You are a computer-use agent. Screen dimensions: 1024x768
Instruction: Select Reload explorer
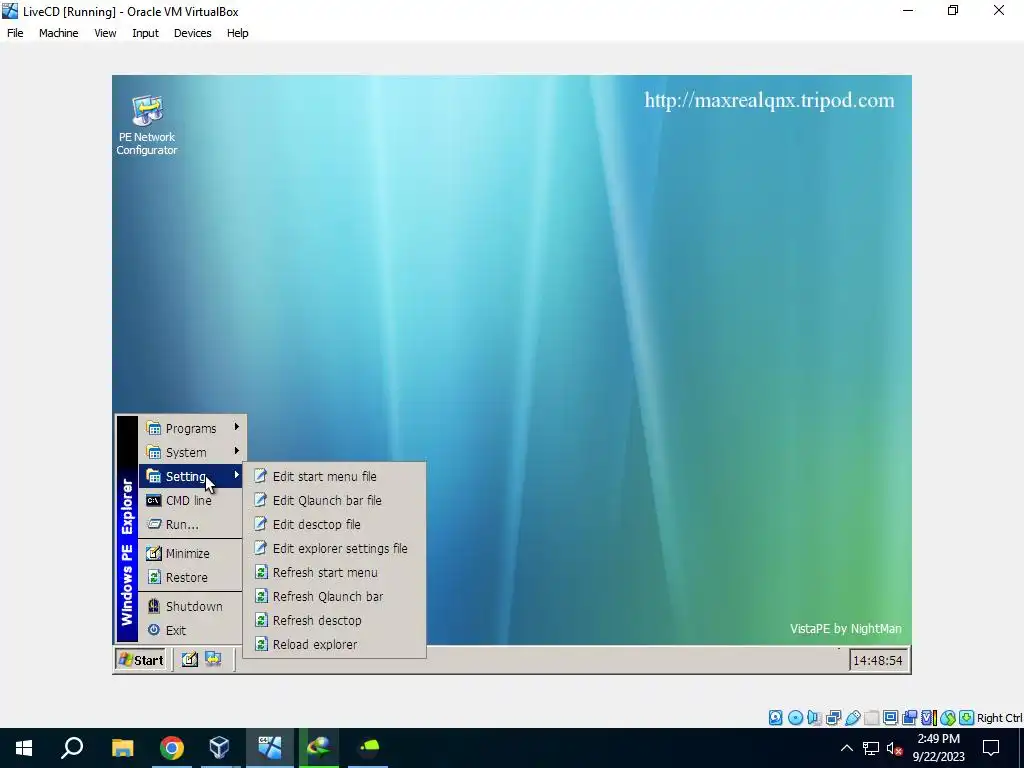[334, 645]
